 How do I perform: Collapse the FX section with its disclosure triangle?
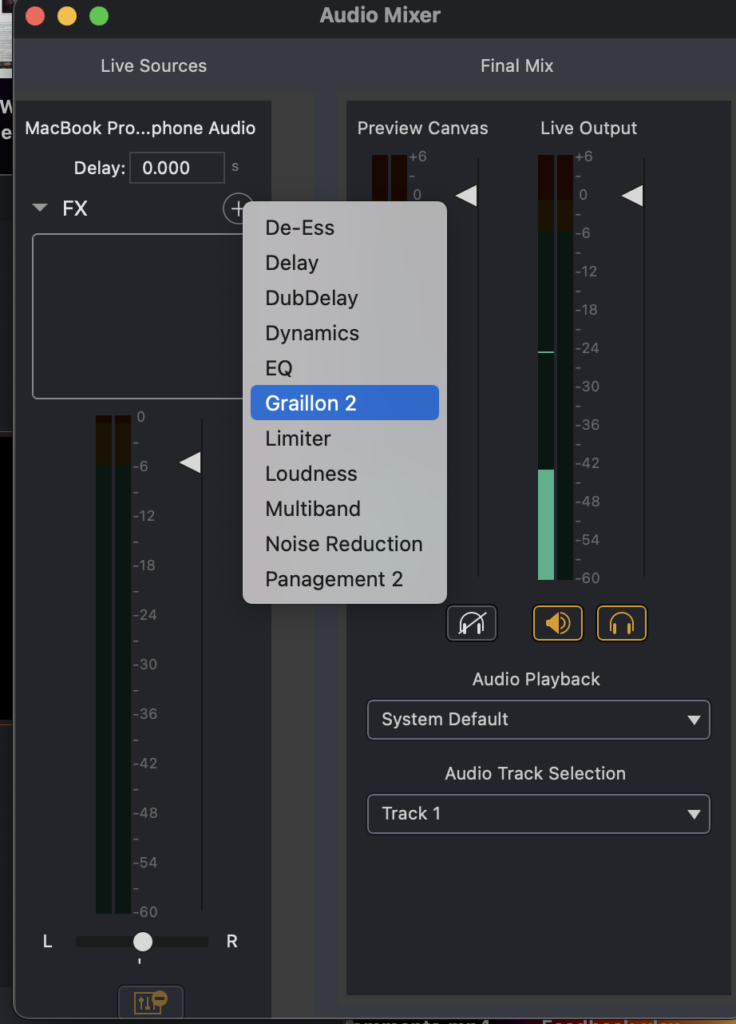(x=38, y=209)
